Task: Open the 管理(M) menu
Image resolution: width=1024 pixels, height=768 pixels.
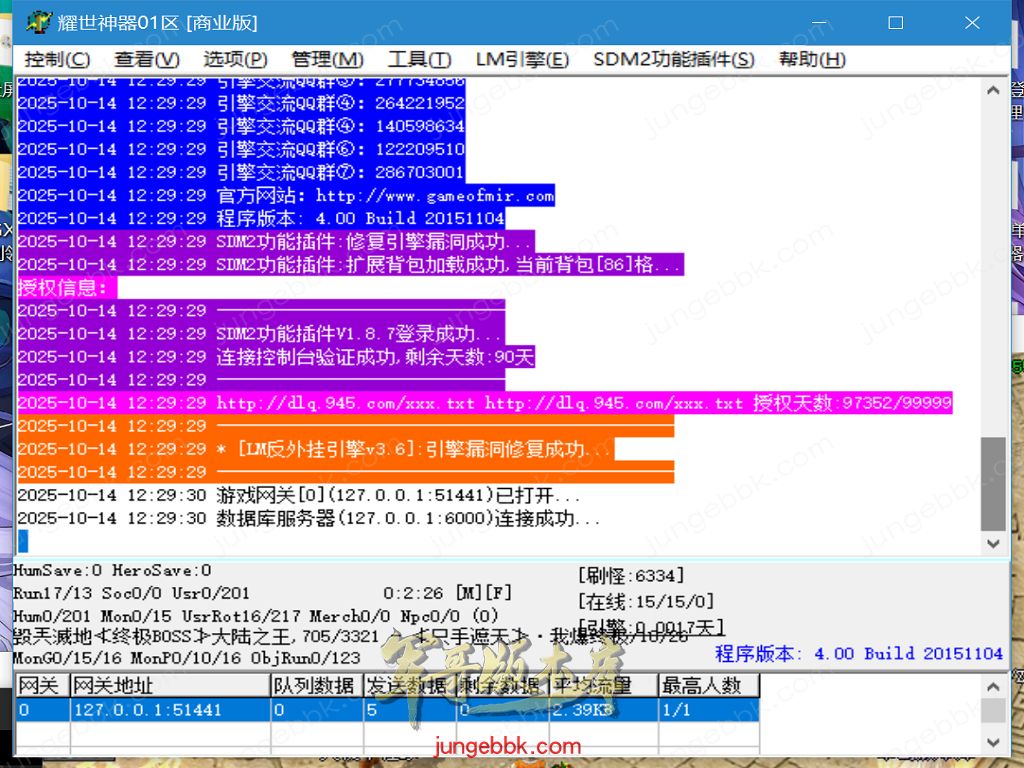Action: (x=327, y=60)
